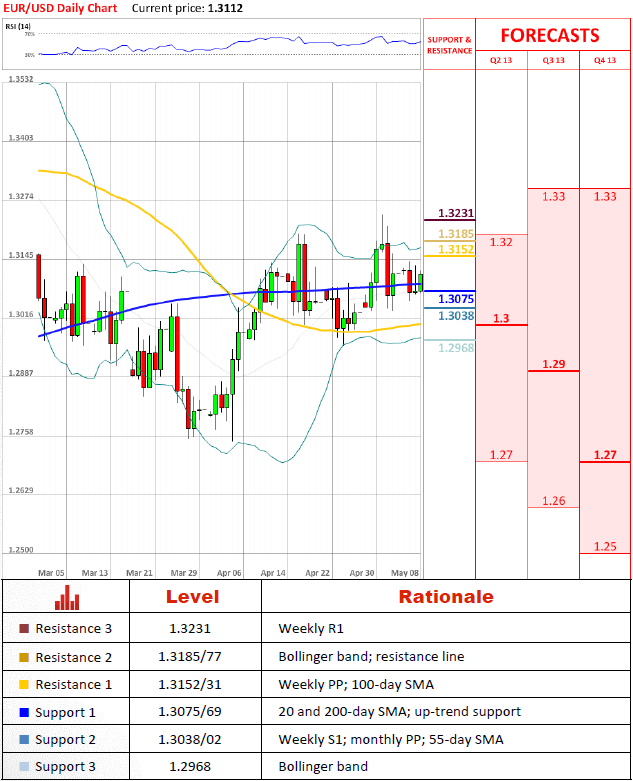
Task: Click the Support 1 blue swatch
Action: (x=24, y=712)
